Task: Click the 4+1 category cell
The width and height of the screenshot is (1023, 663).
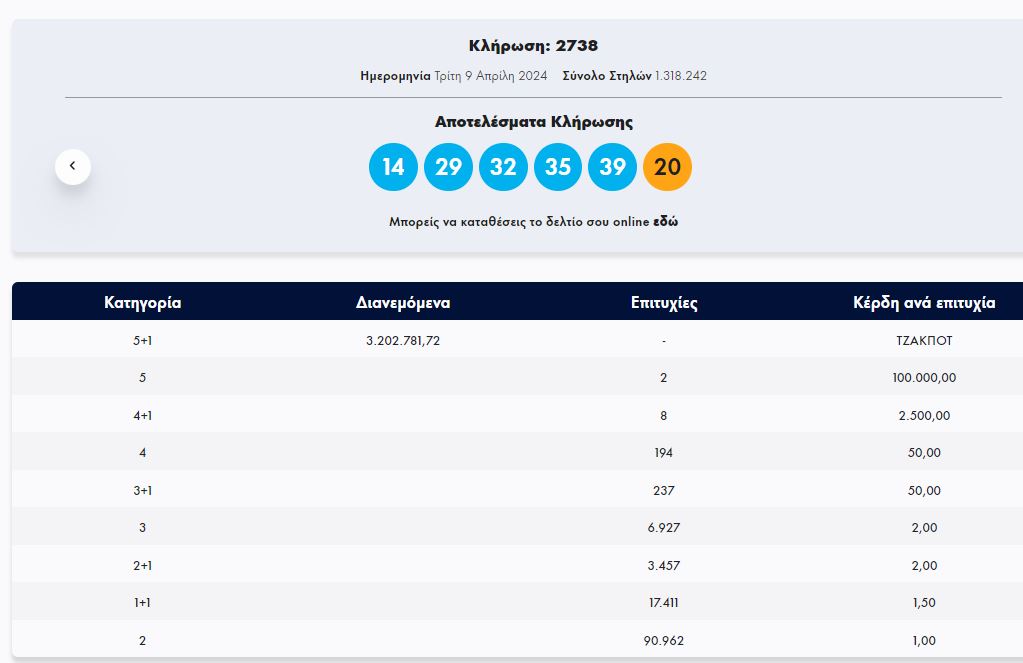Action: pos(143,415)
